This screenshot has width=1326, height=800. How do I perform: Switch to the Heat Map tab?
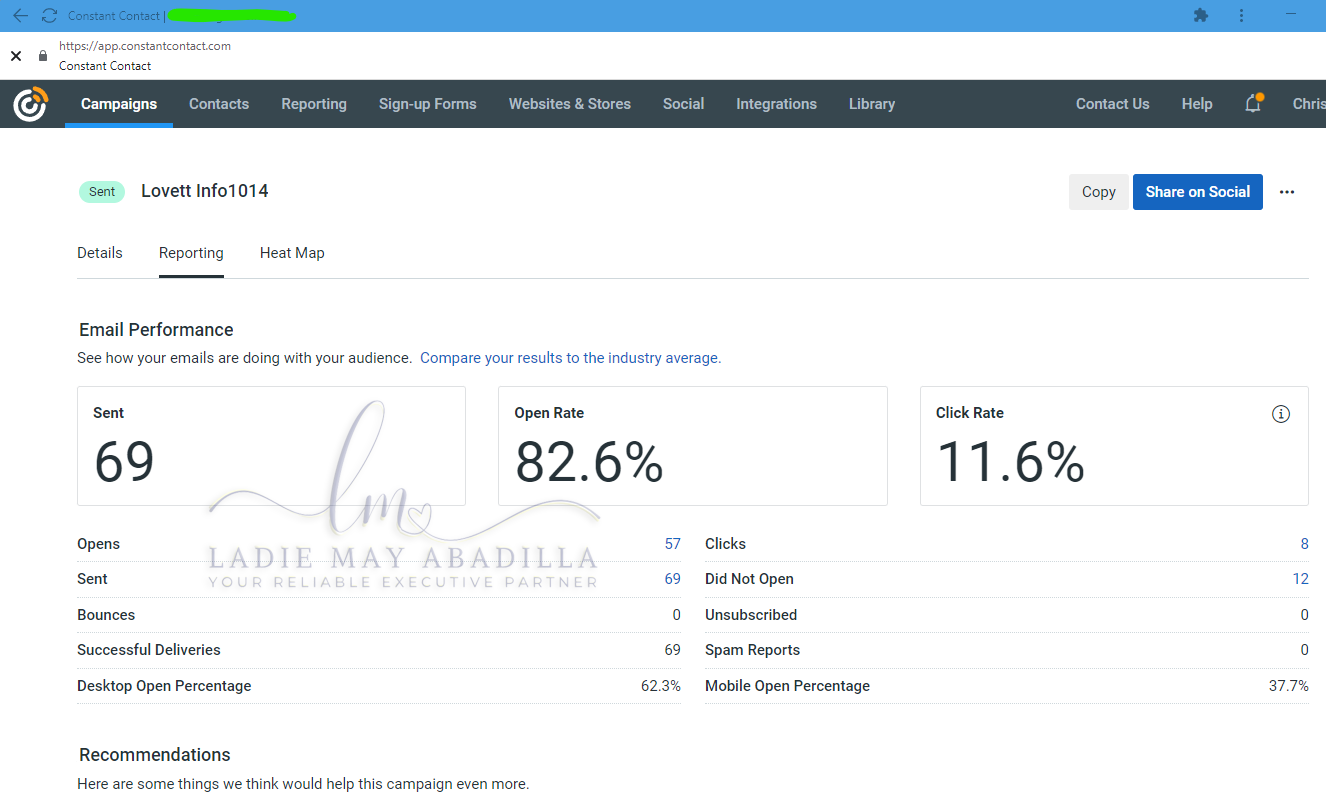click(292, 253)
